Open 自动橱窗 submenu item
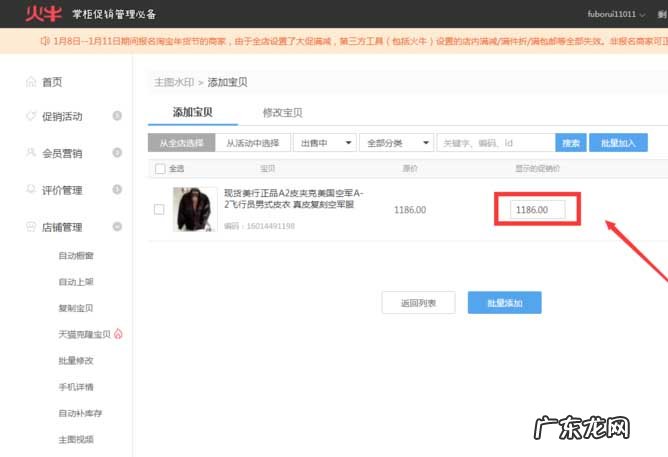Image resolution: width=668 pixels, height=457 pixels. (x=76, y=256)
